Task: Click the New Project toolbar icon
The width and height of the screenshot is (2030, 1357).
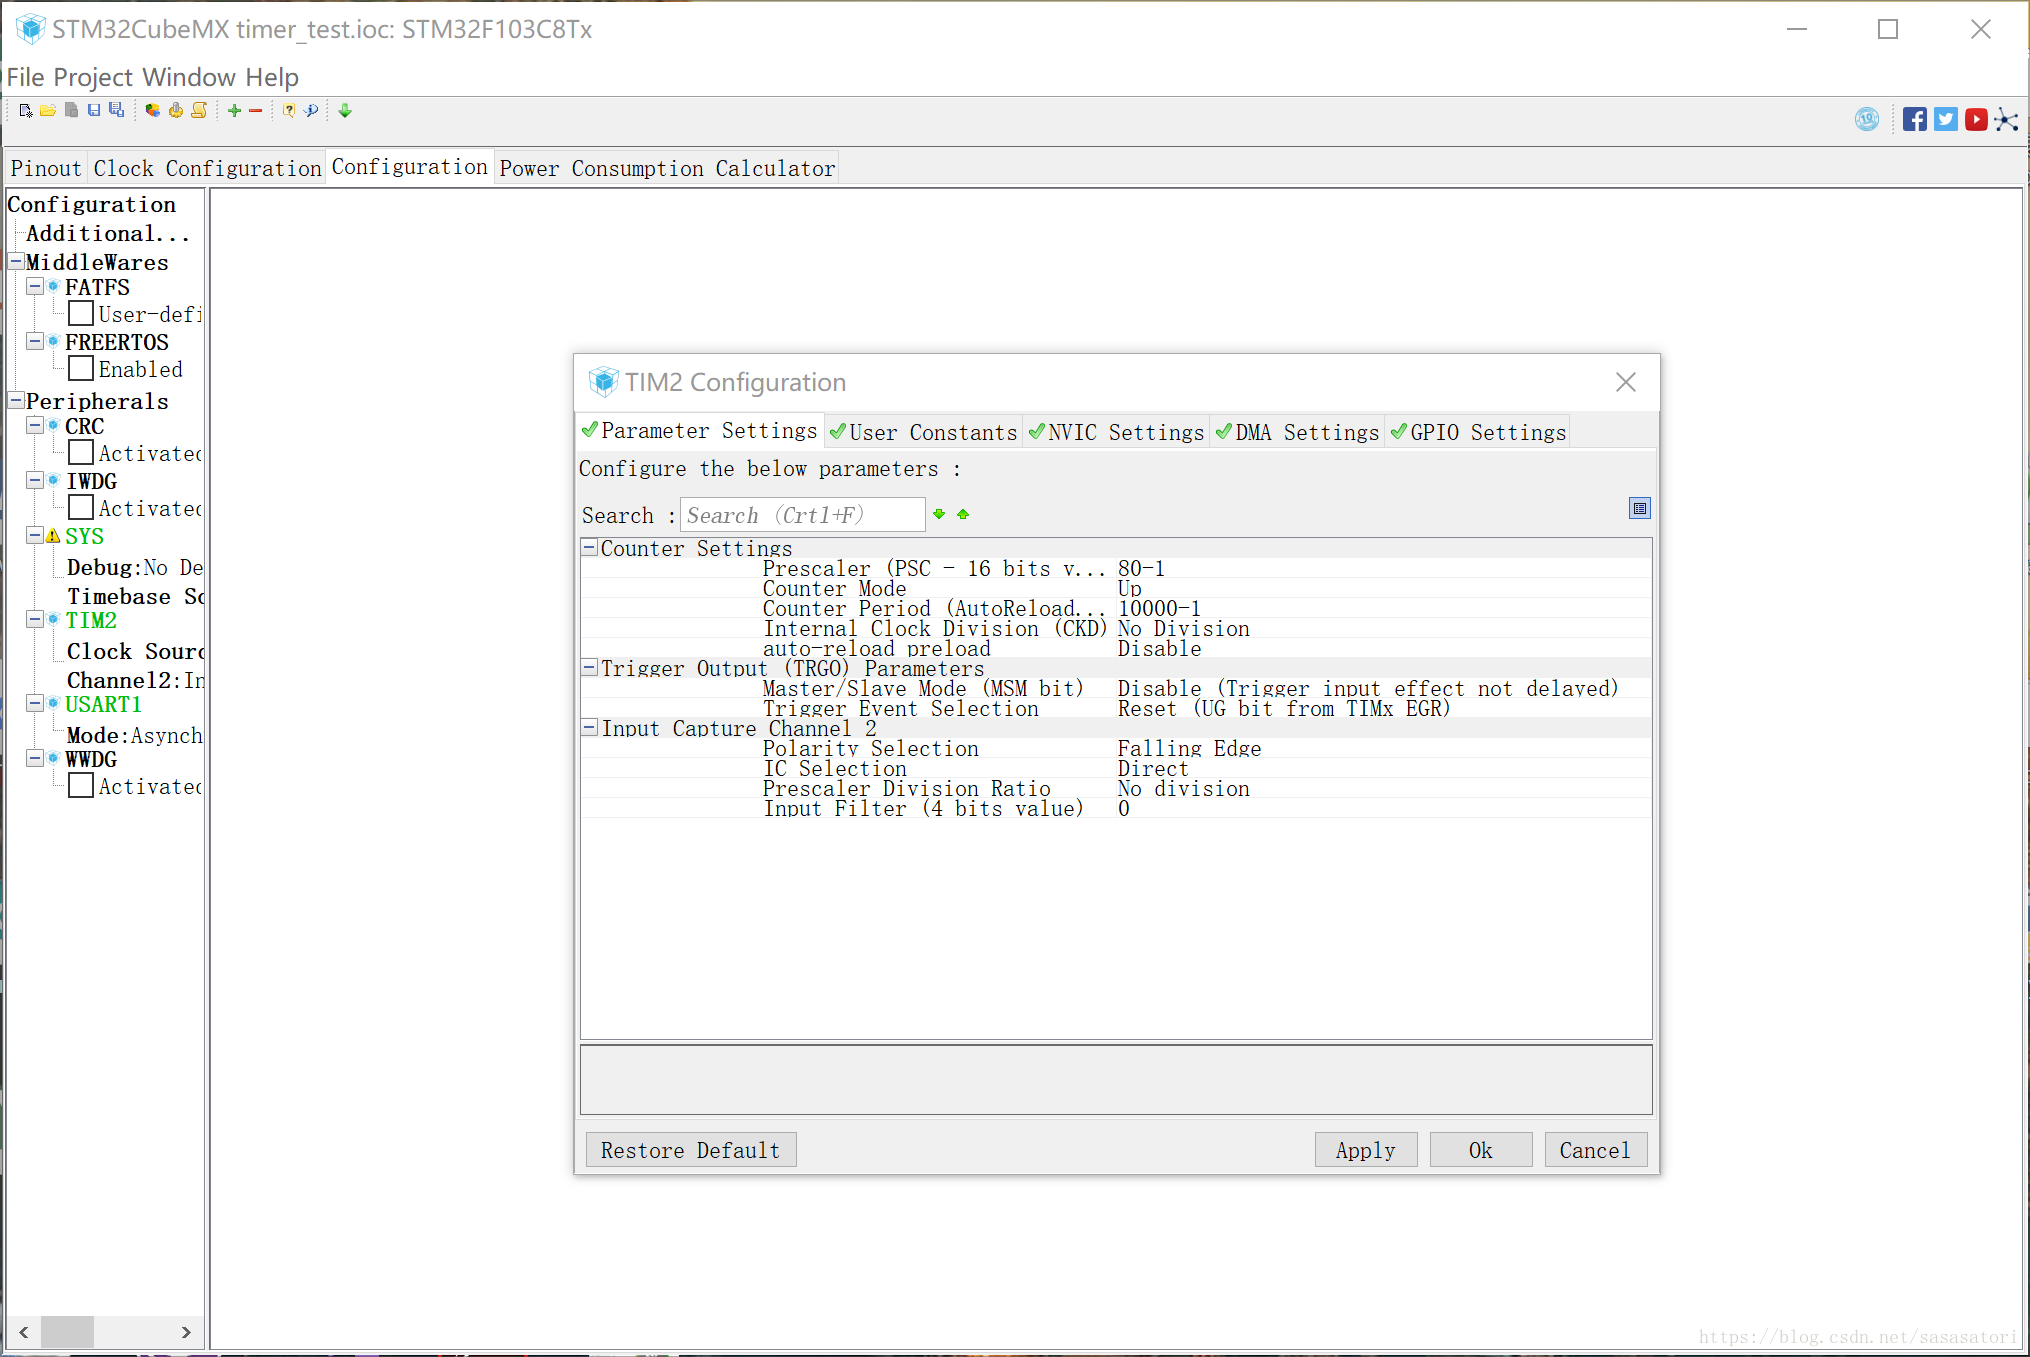Action: point(25,111)
